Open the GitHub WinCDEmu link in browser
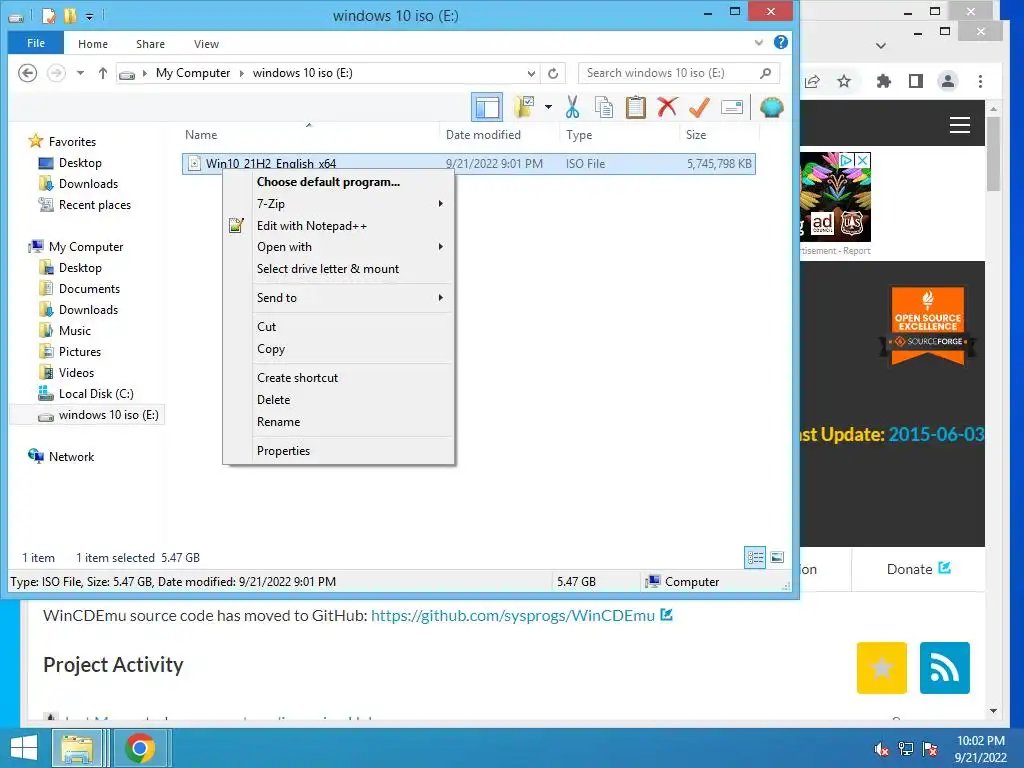 [513, 615]
